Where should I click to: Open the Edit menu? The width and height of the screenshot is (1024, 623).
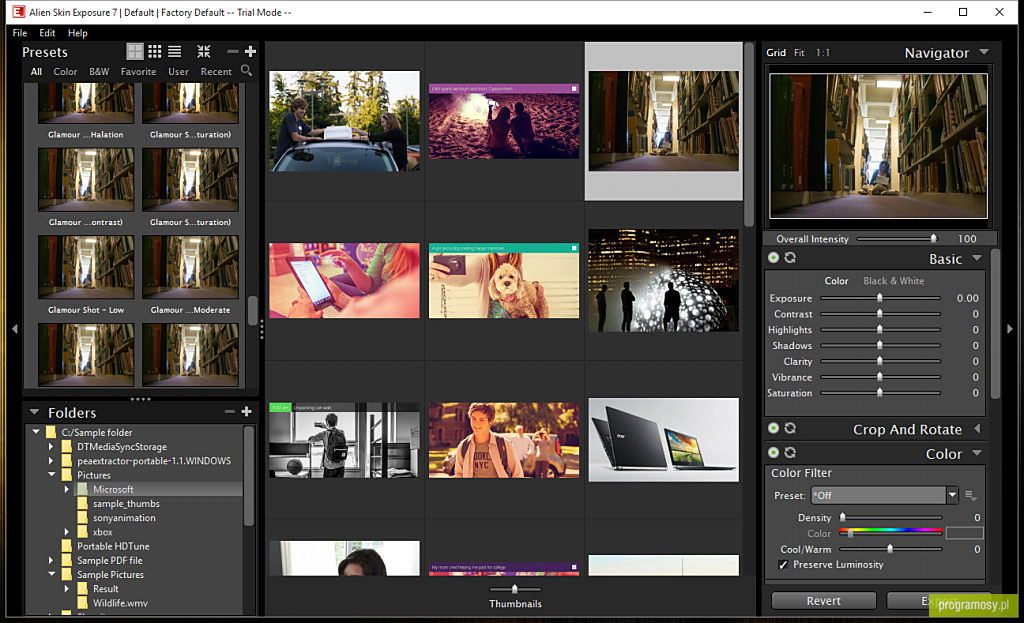click(47, 33)
